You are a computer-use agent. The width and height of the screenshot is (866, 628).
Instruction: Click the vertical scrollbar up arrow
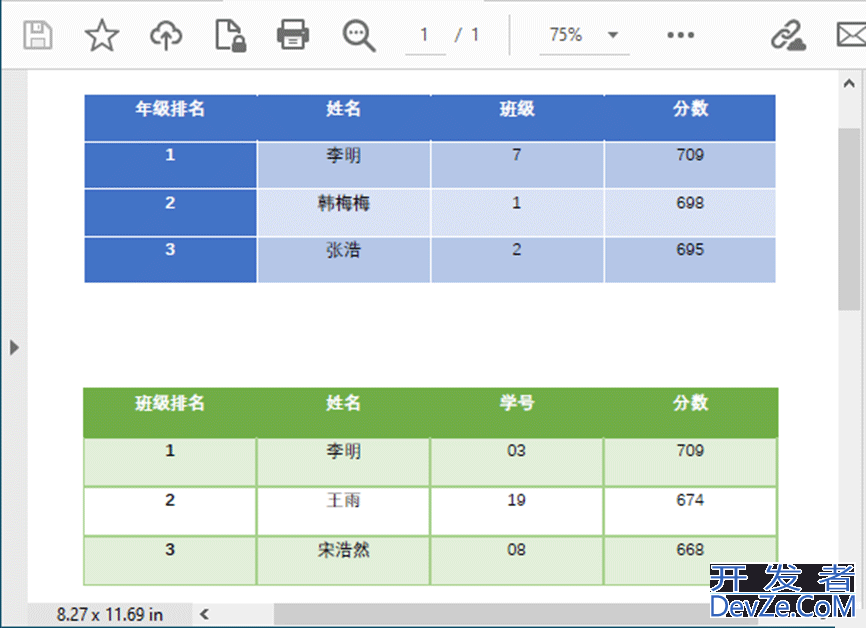point(849,83)
